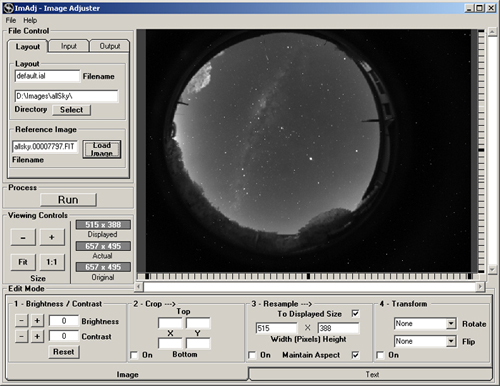Click the Brightness value field

[64, 321]
